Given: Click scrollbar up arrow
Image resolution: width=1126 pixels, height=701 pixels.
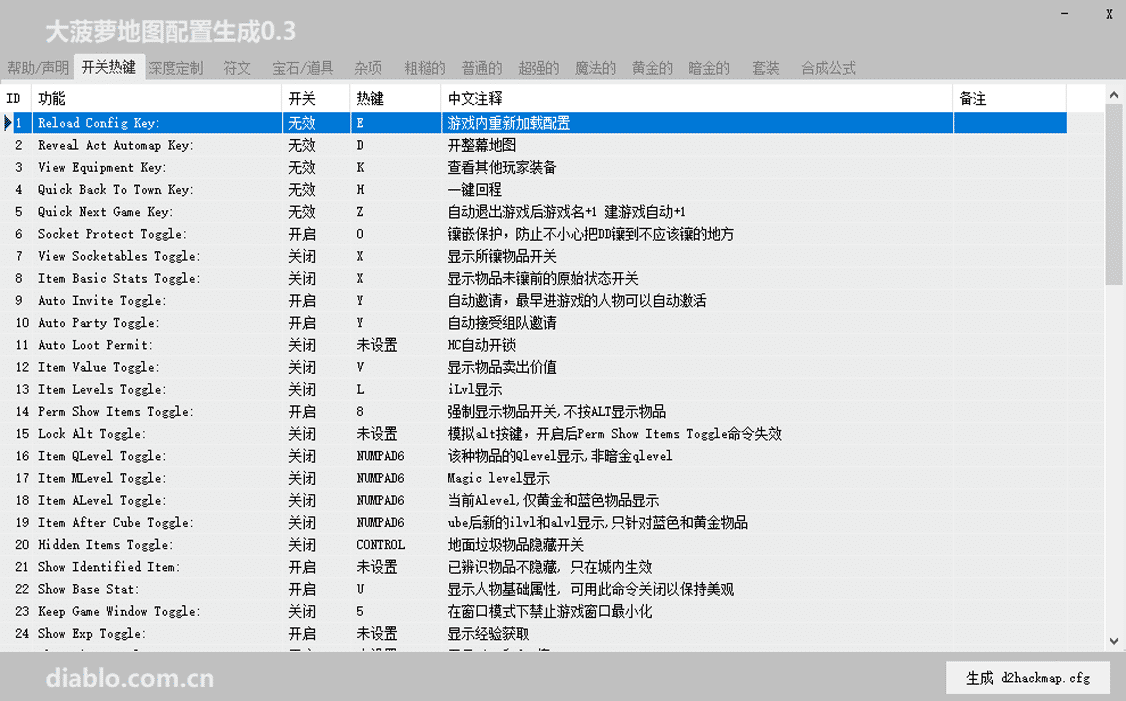Looking at the screenshot, I should click(x=1114, y=95).
